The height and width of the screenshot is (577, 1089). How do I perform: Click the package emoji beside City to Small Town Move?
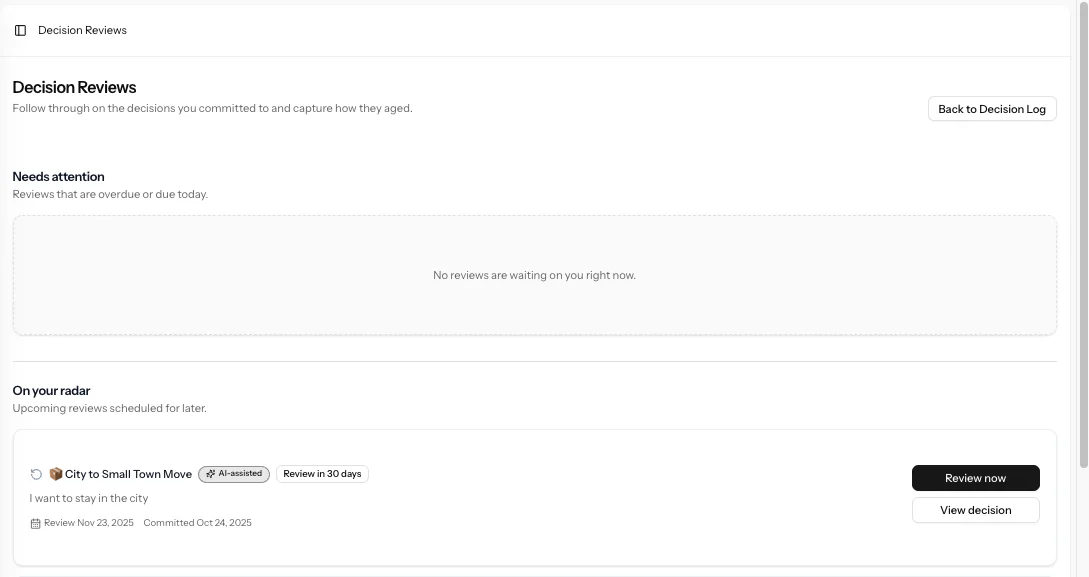click(55, 473)
